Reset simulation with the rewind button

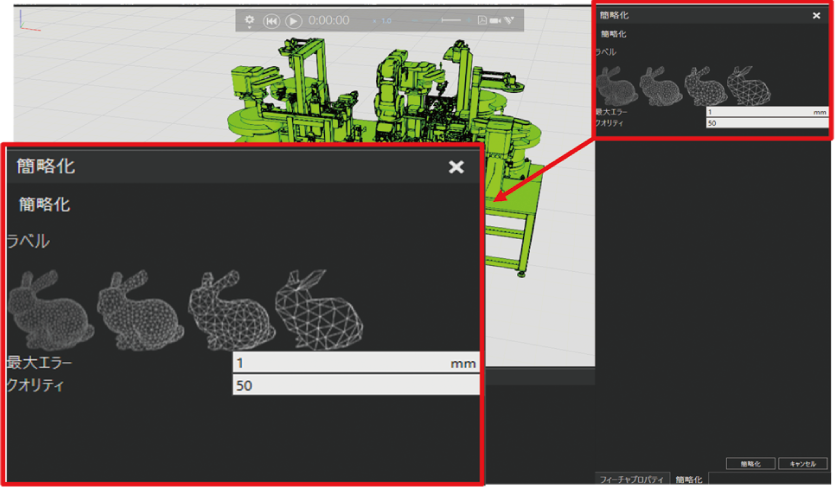tap(271, 20)
